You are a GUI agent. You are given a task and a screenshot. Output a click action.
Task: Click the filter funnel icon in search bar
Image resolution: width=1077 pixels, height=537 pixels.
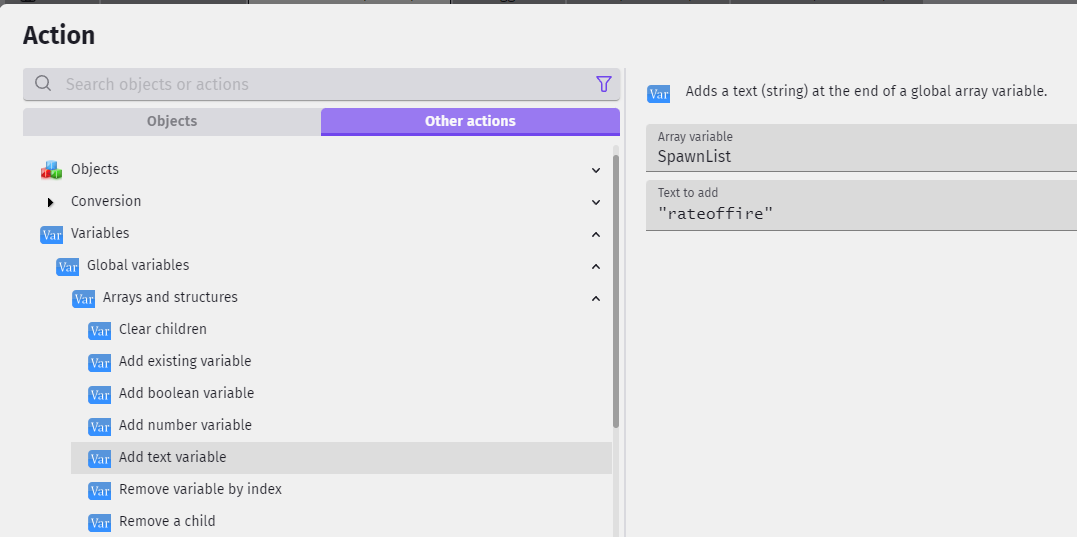pyautogui.click(x=603, y=84)
